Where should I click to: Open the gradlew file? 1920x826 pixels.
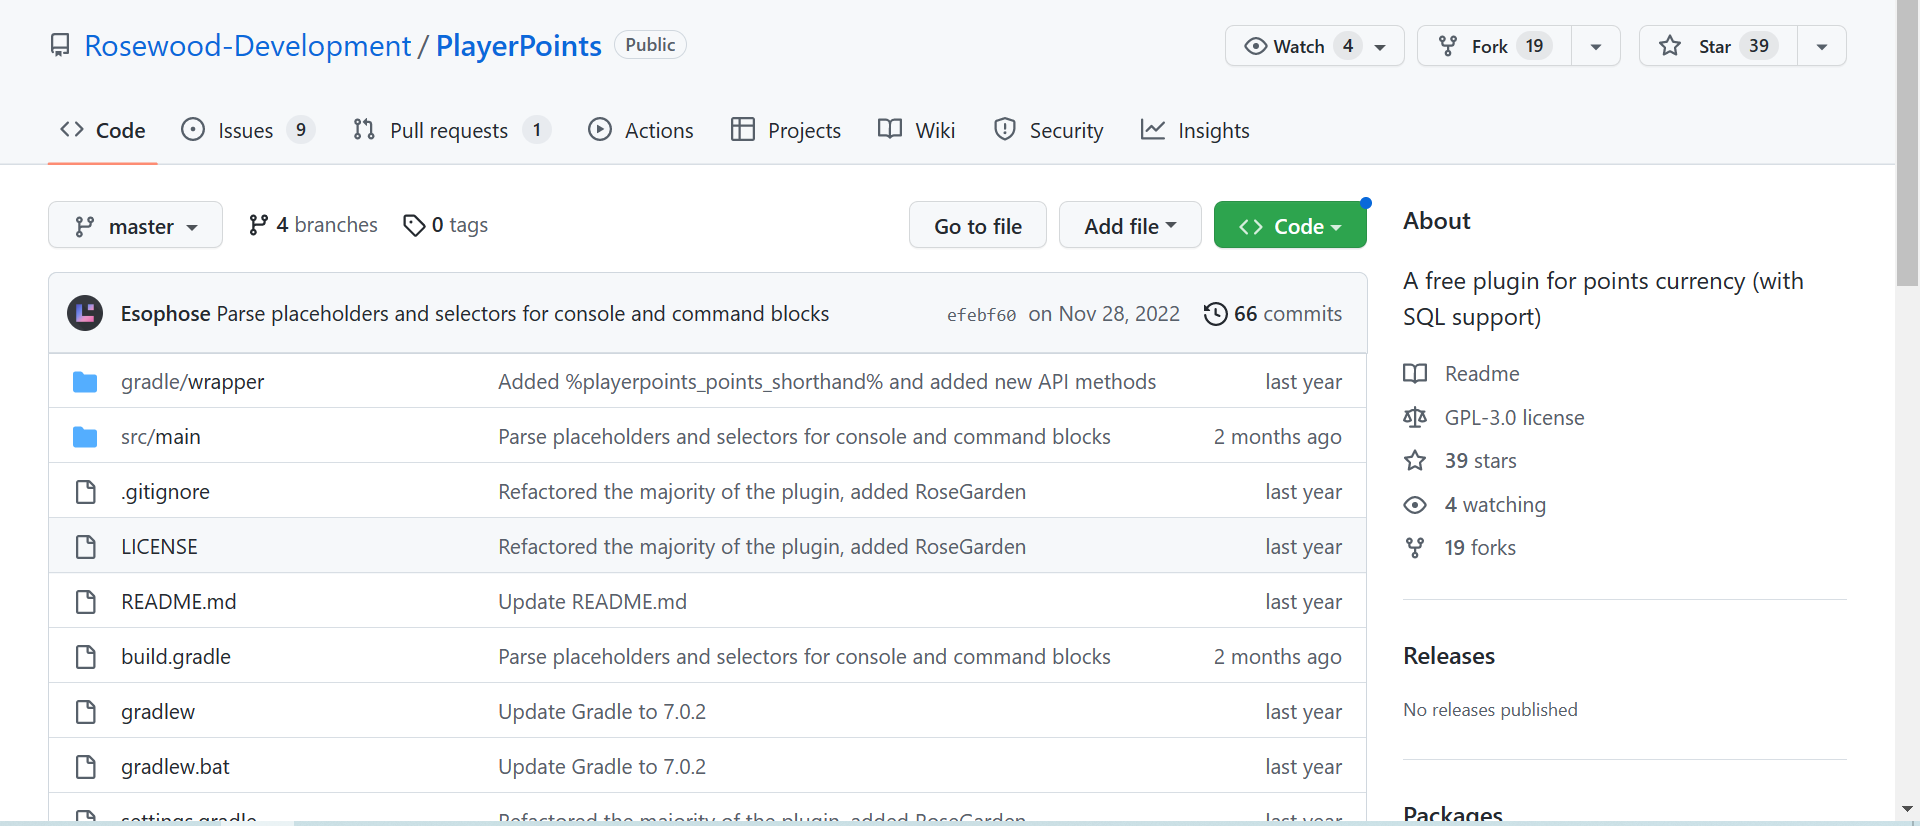pyautogui.click(x=158, y=712)
